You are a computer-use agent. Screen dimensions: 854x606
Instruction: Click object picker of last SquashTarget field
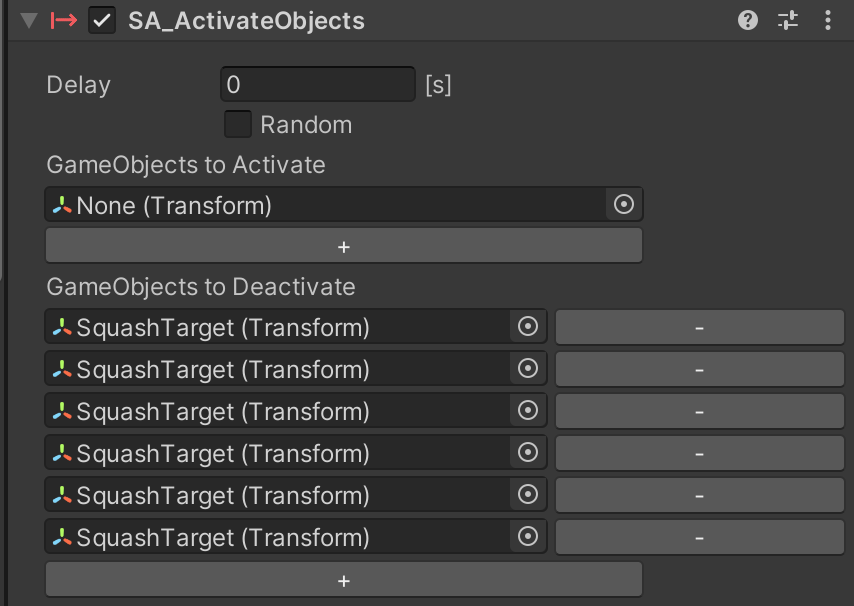click(528, 537)
